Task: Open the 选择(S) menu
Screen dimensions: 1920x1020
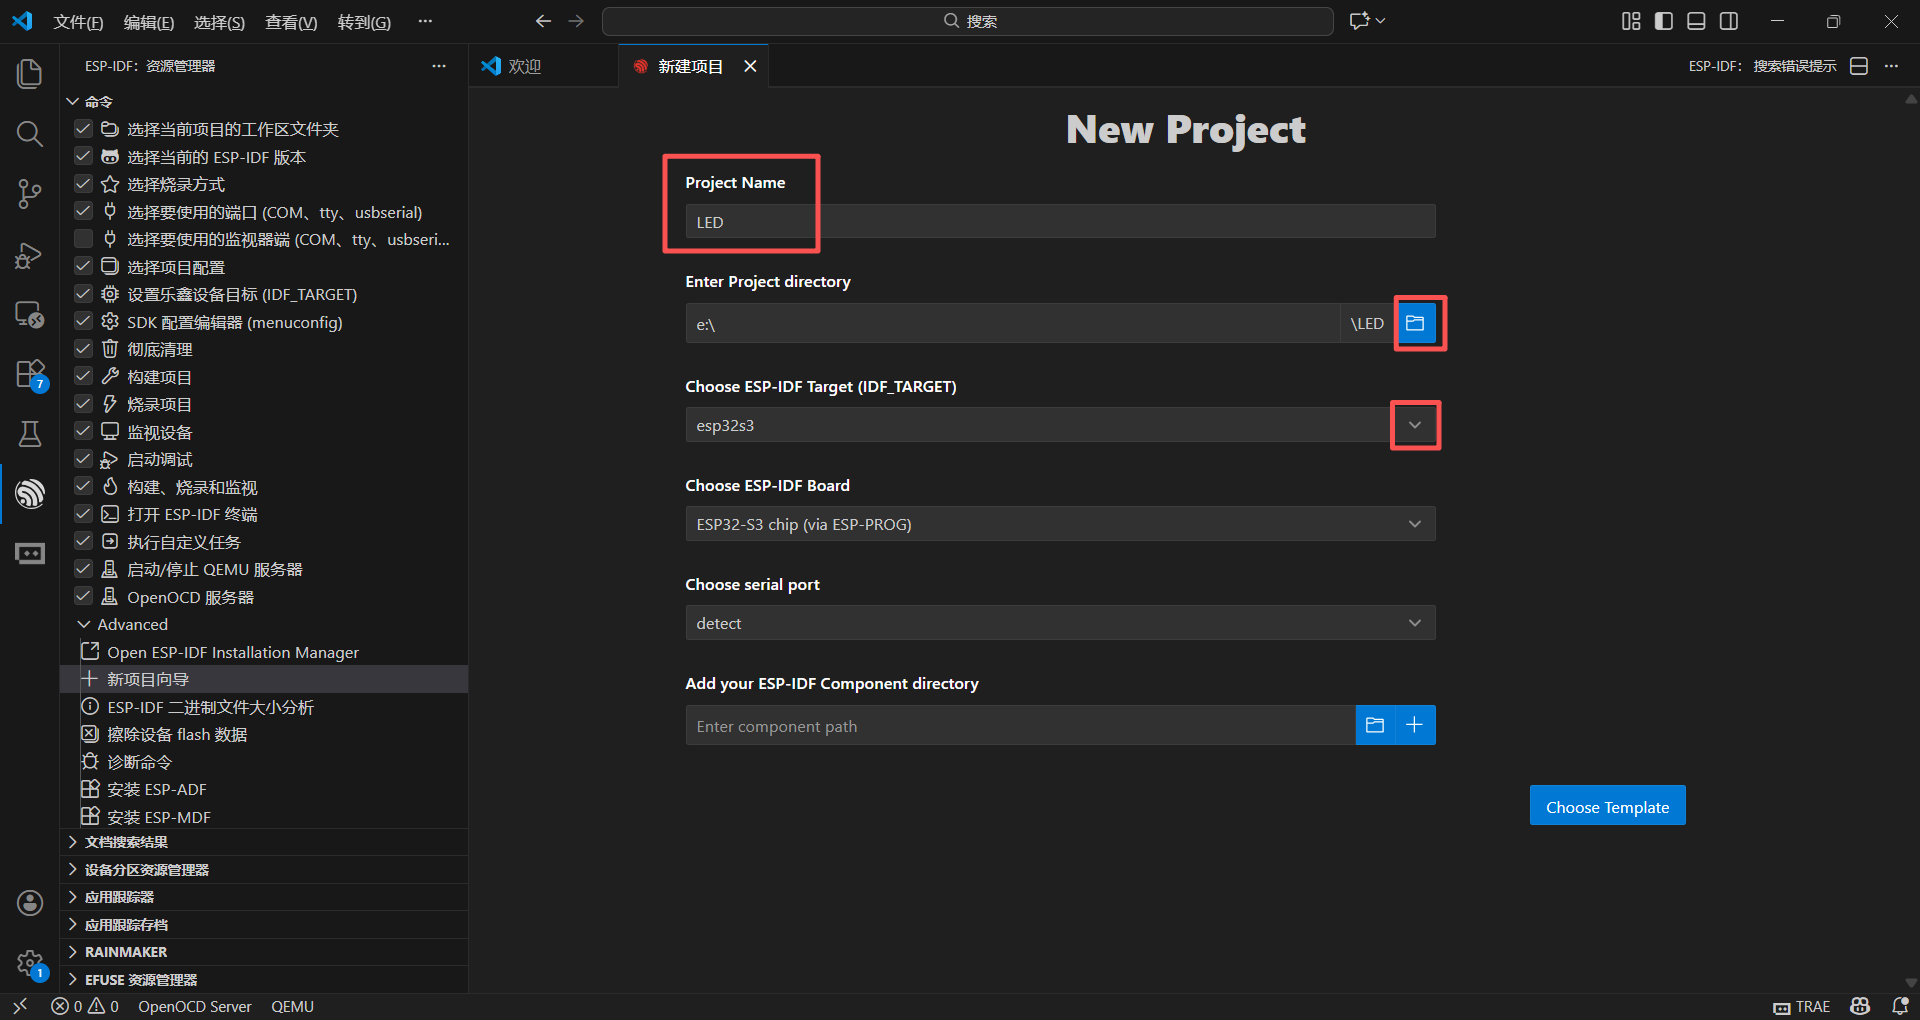Action: [219, 22]
